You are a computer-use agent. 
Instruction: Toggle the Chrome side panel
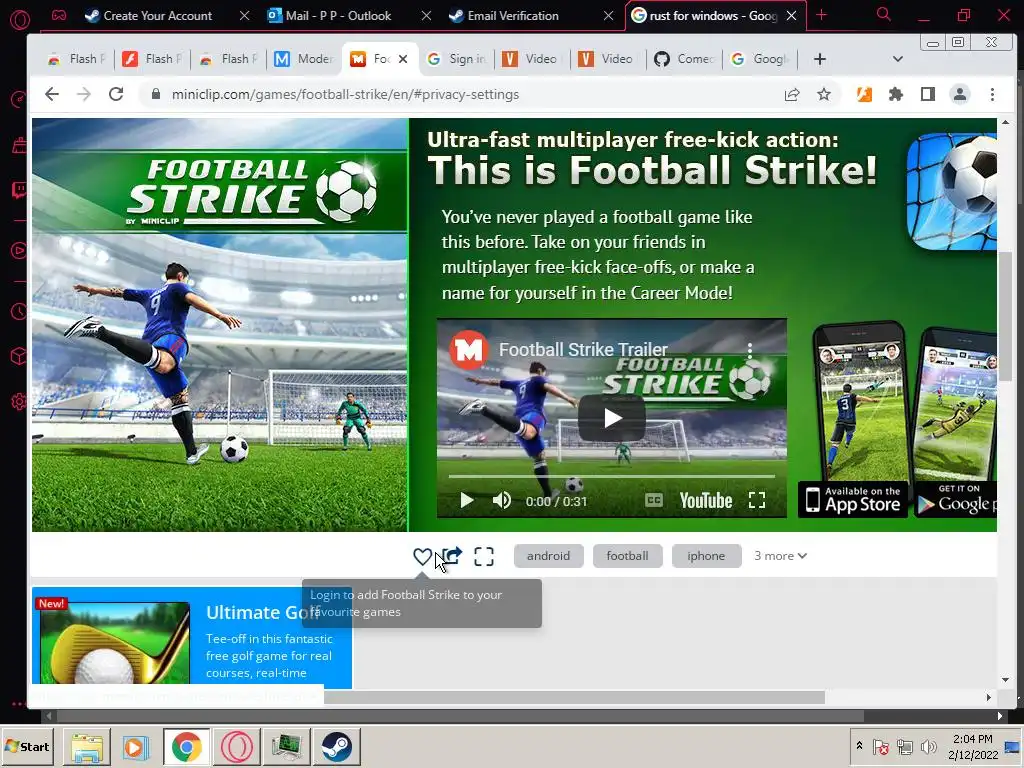point(927,95)
